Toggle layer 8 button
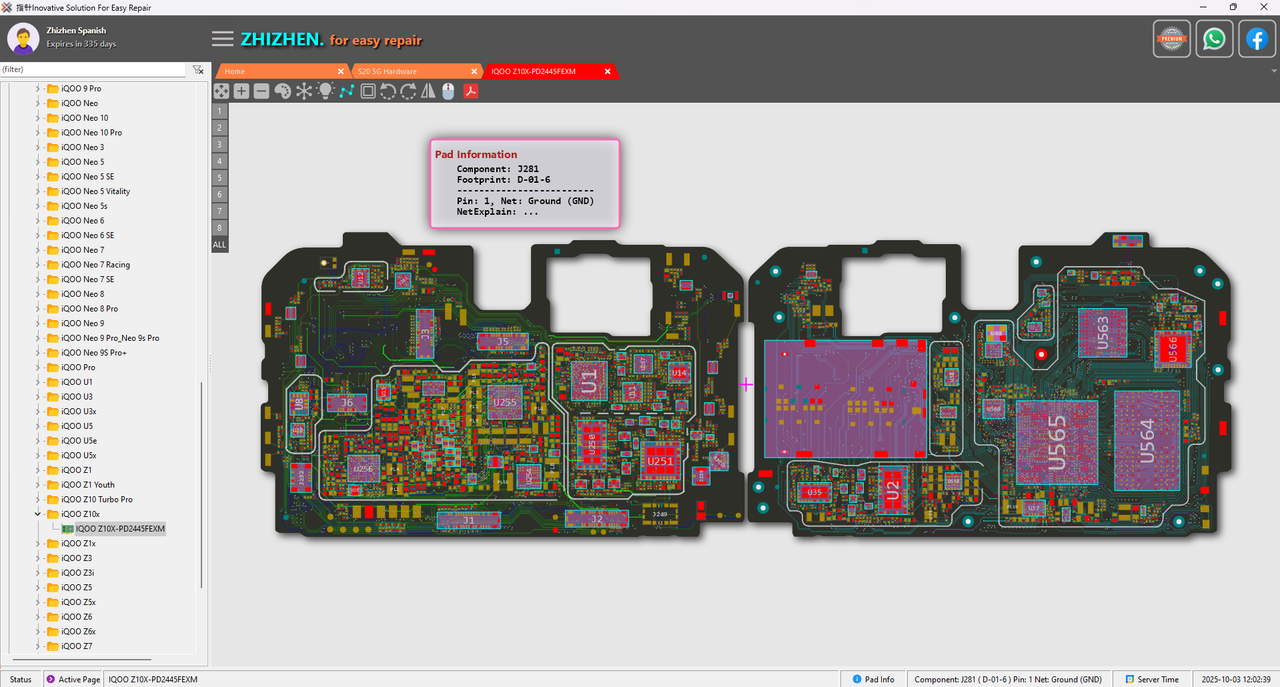The image size is (1280, 687). pos(219,228)
